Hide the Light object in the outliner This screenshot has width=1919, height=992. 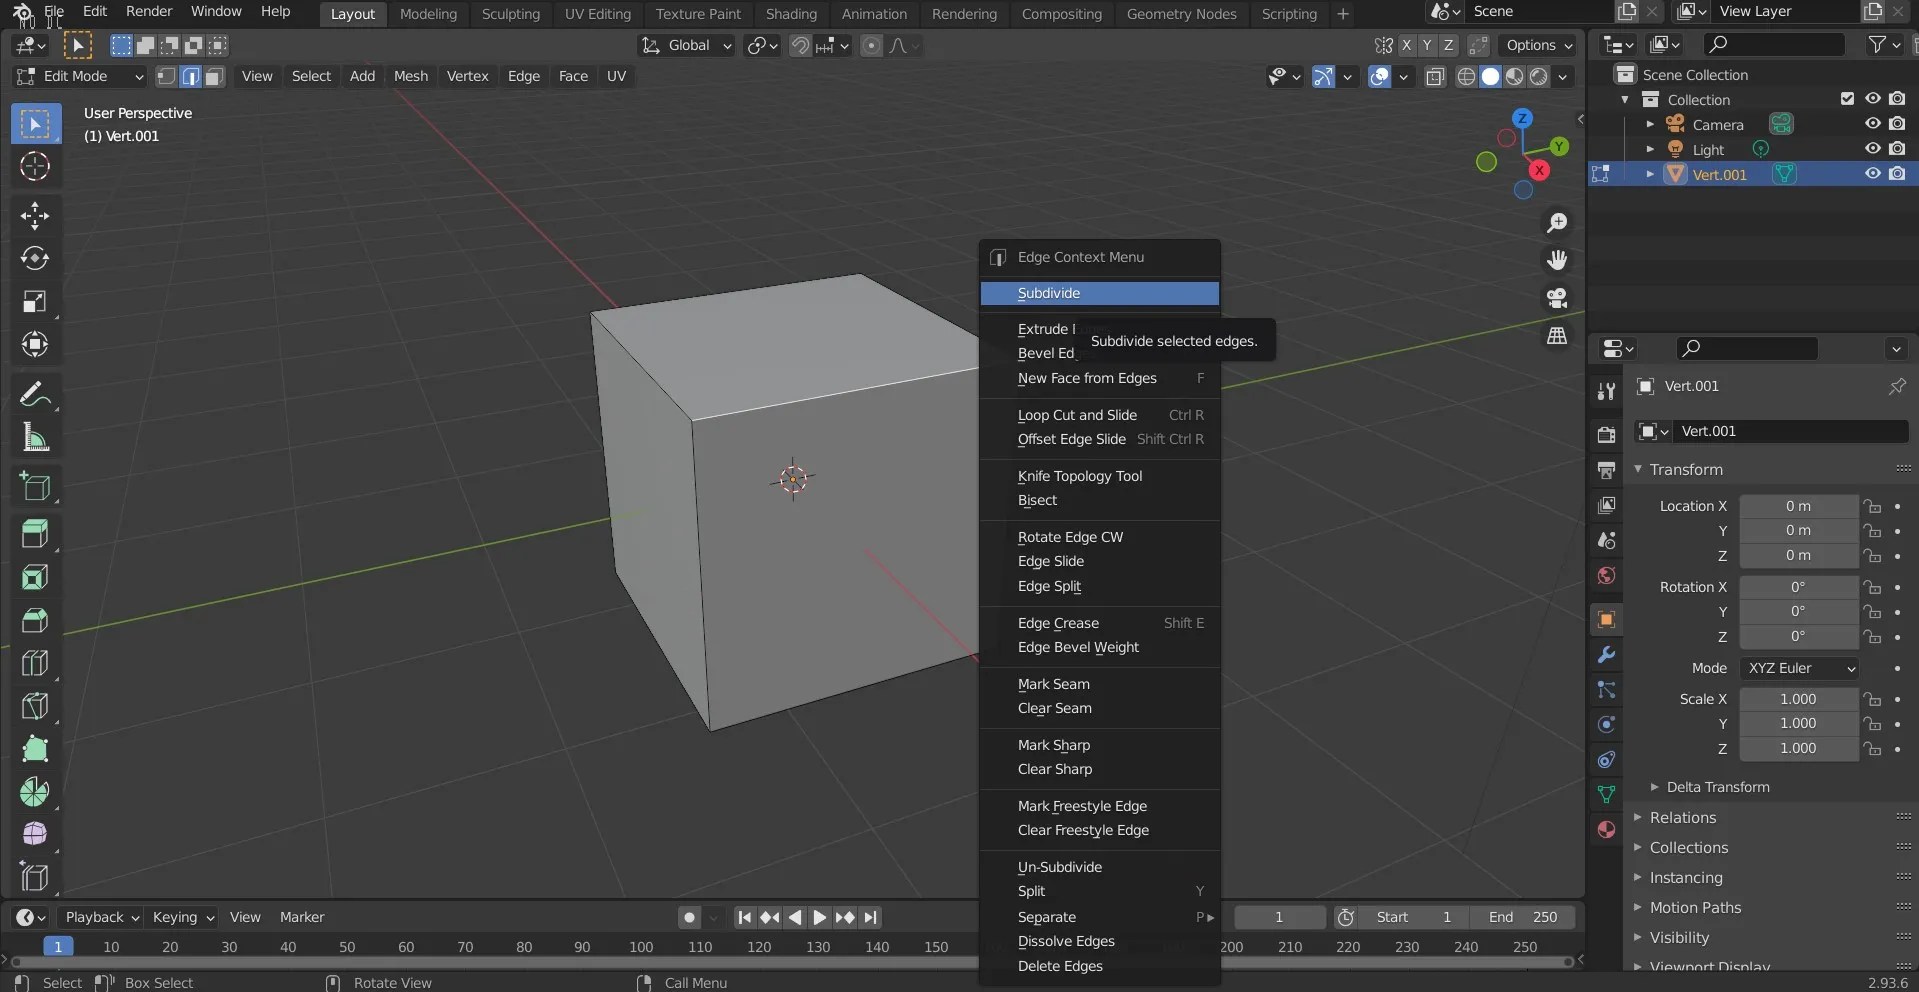pyautogui.click(x=1872, y=148)
